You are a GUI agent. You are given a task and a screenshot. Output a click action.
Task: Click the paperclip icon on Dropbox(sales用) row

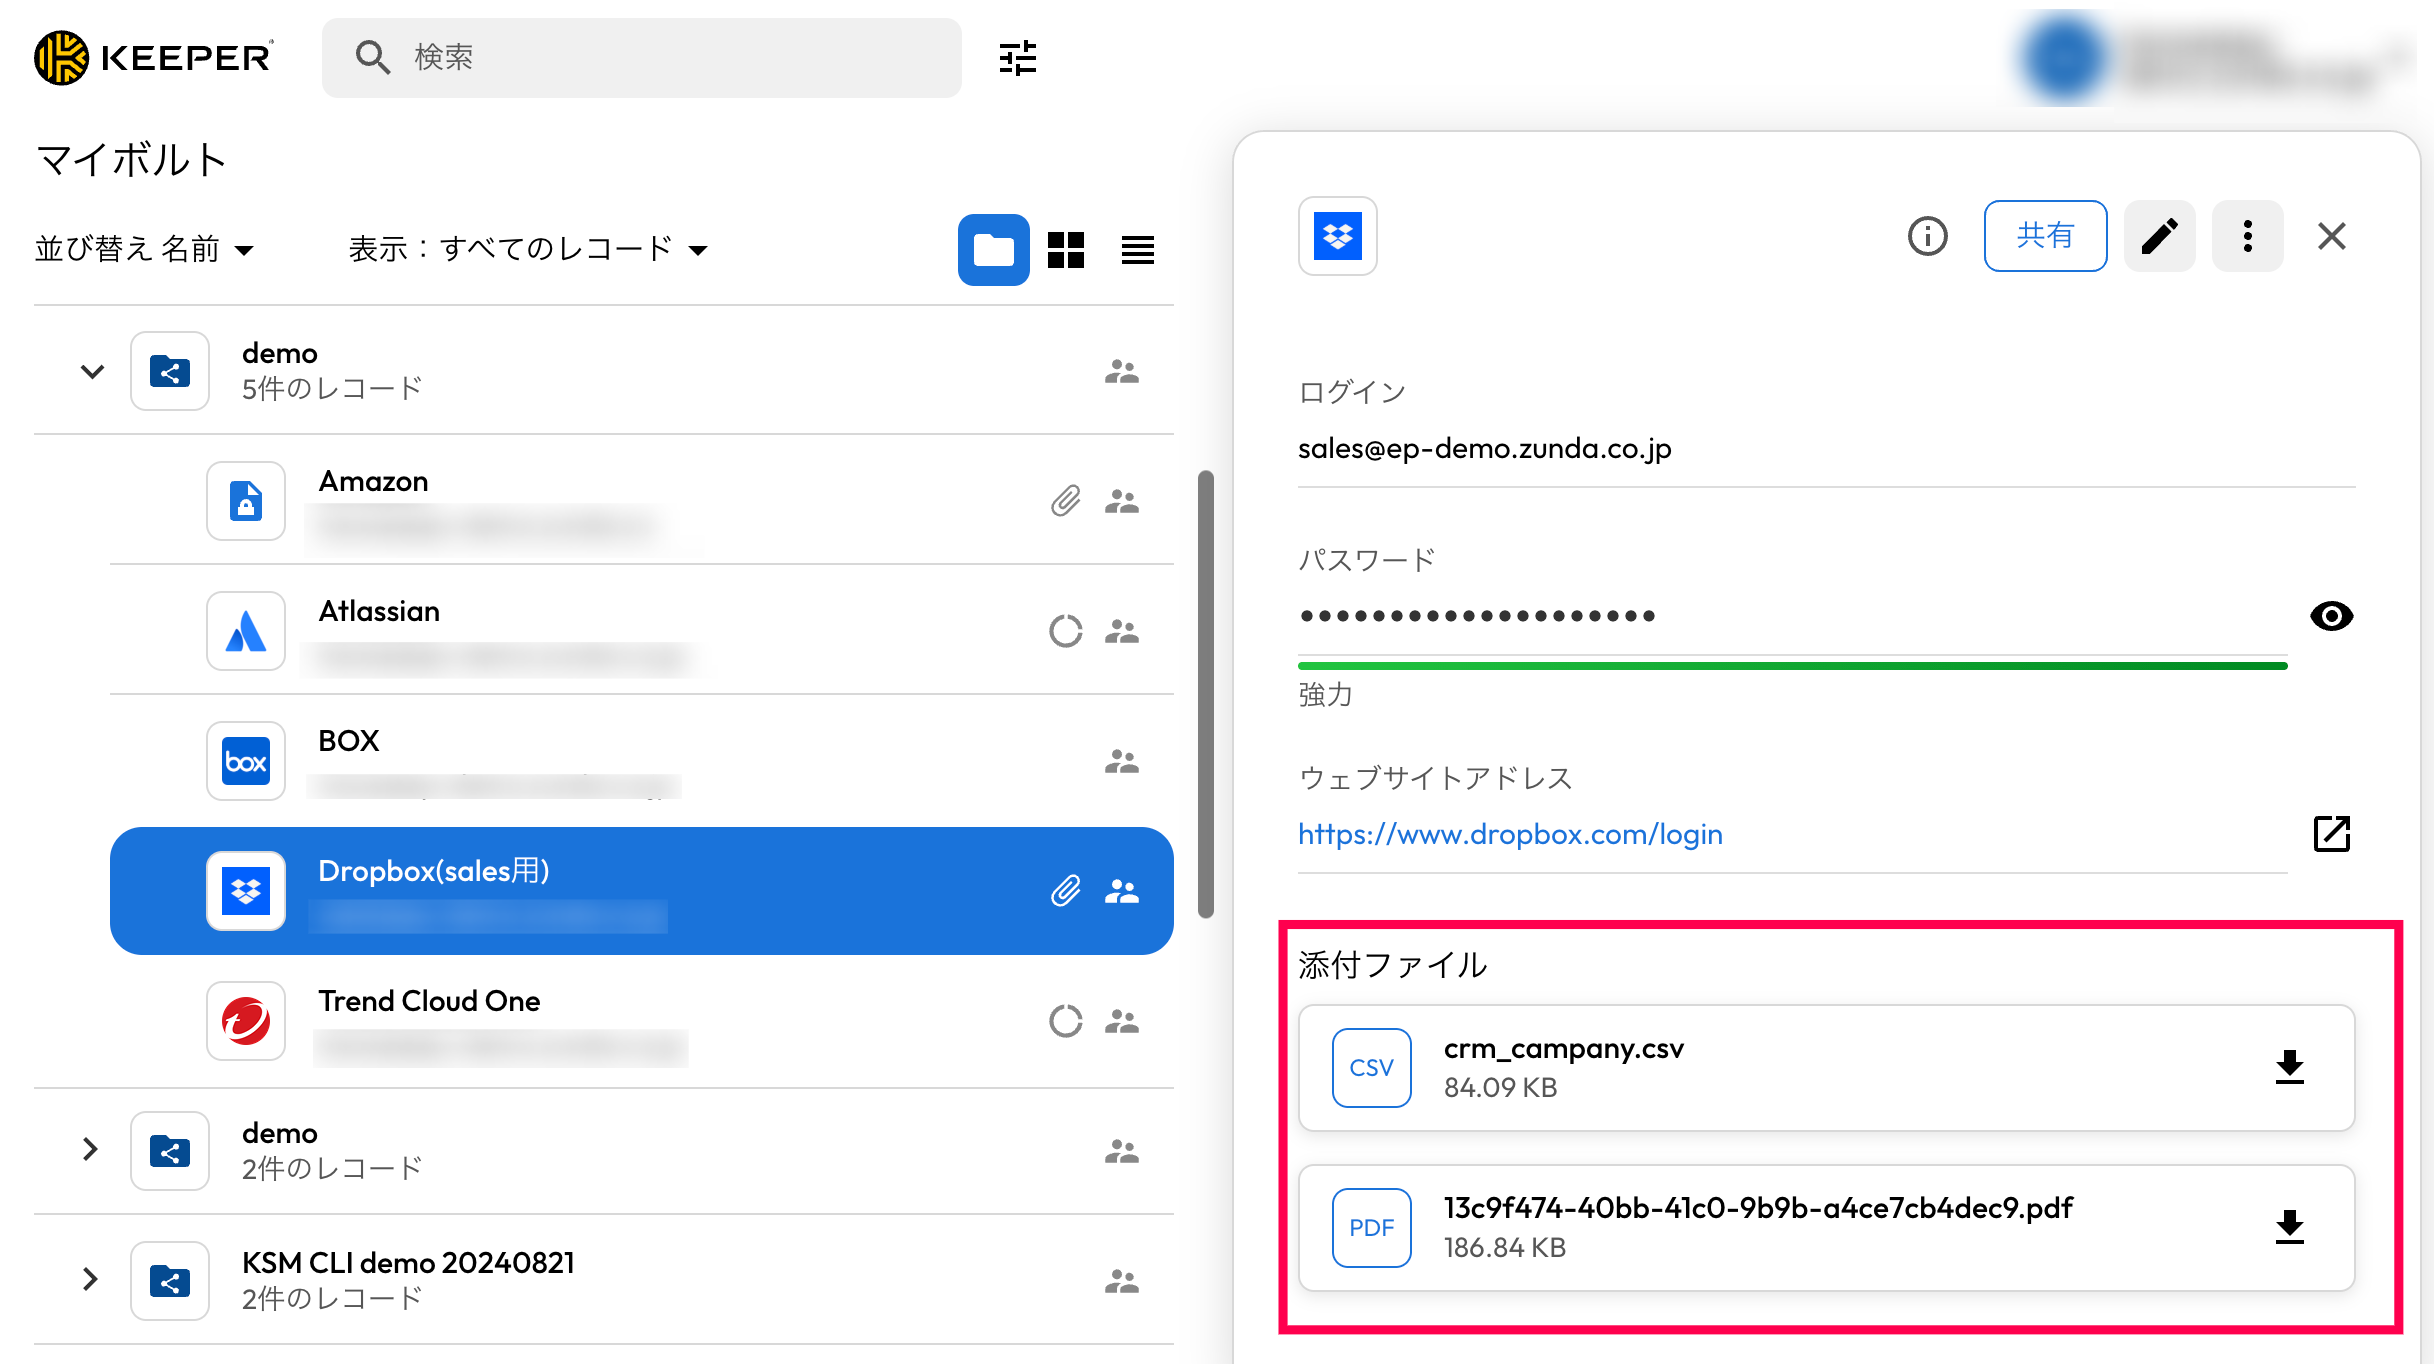point(1066,891)
